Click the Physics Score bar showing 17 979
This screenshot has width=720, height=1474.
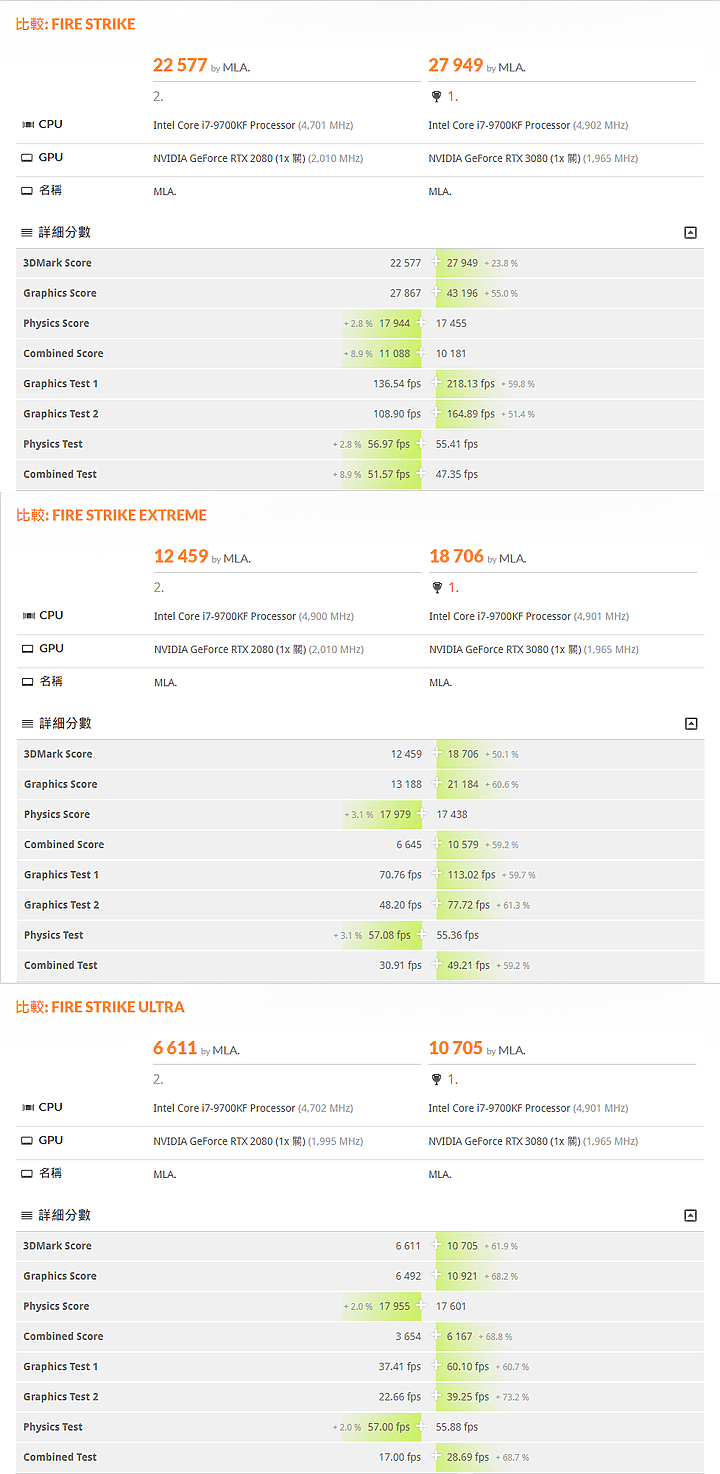[381, 814]
